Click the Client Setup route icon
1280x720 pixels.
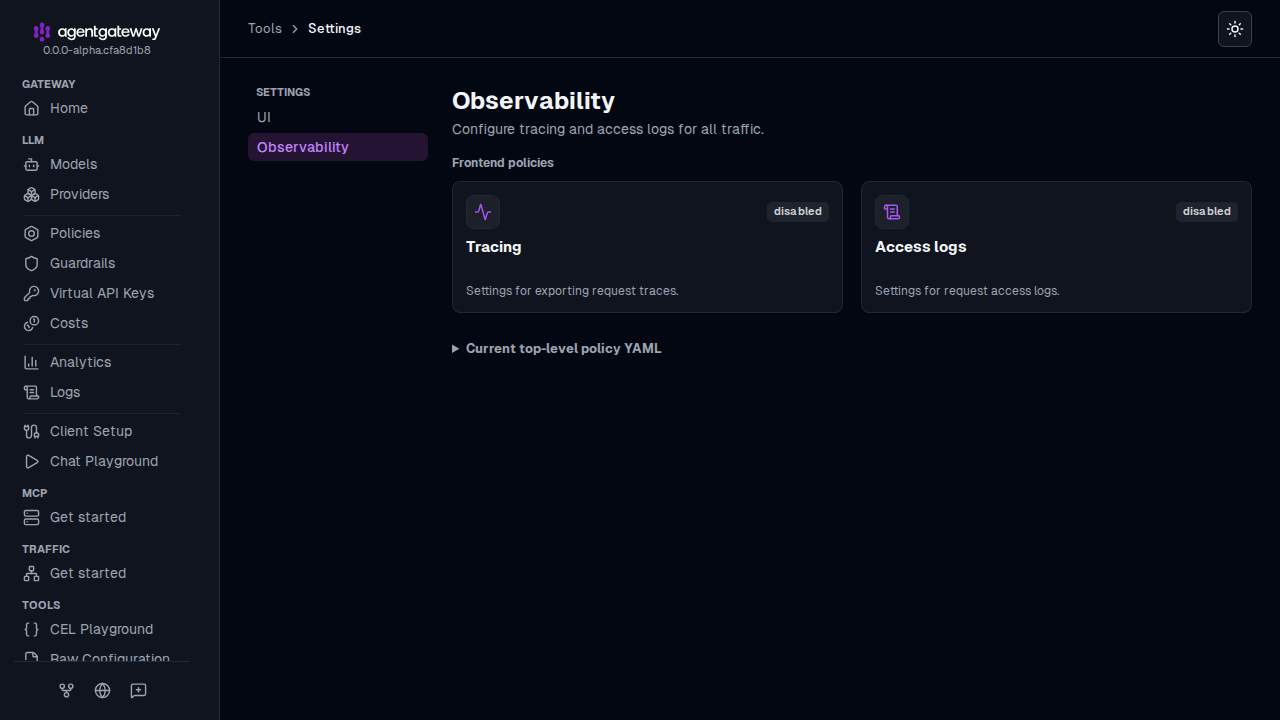[31, 431]
